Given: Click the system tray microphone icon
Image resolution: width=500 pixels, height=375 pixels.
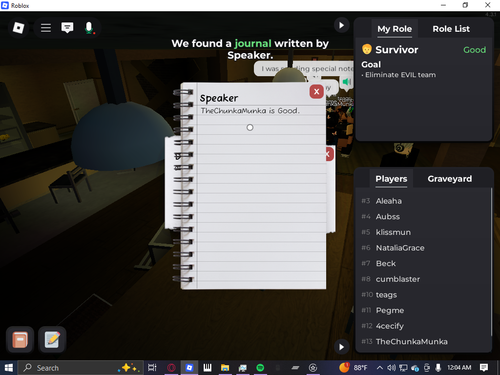Looking at the screenshot, I should 438,368.
